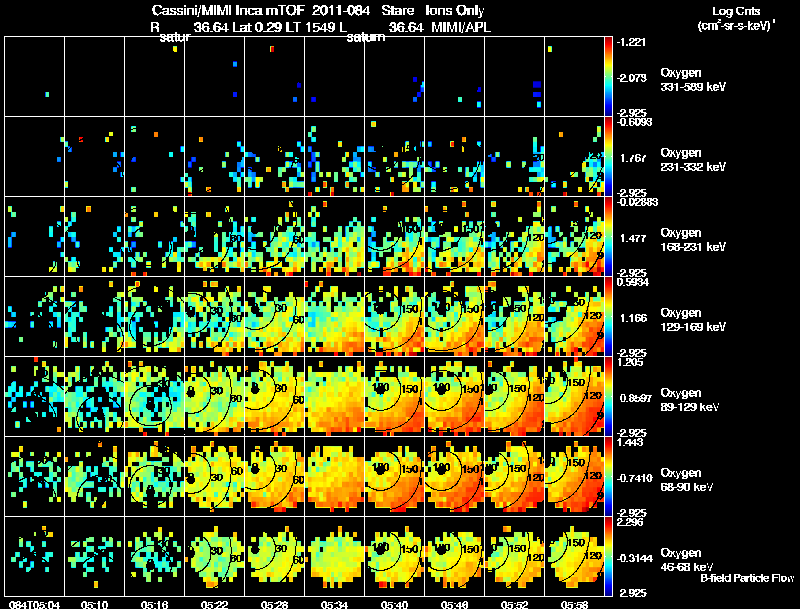Click top color bar beside 331-589 keV
The height and width of the screenshot is (609, 800).
[608, 77]
